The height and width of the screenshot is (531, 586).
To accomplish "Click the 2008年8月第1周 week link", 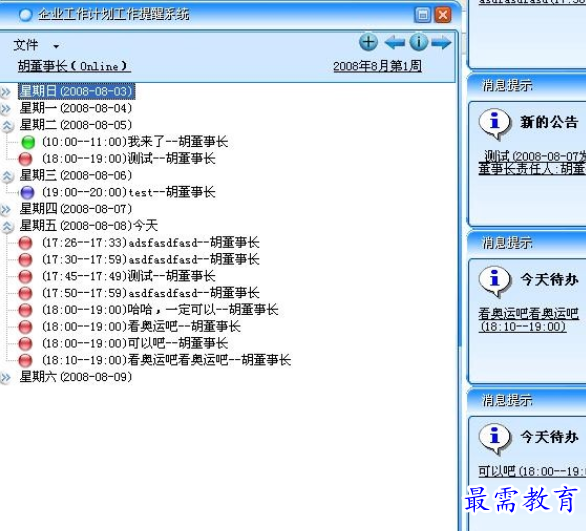I will tap(377, 67).
